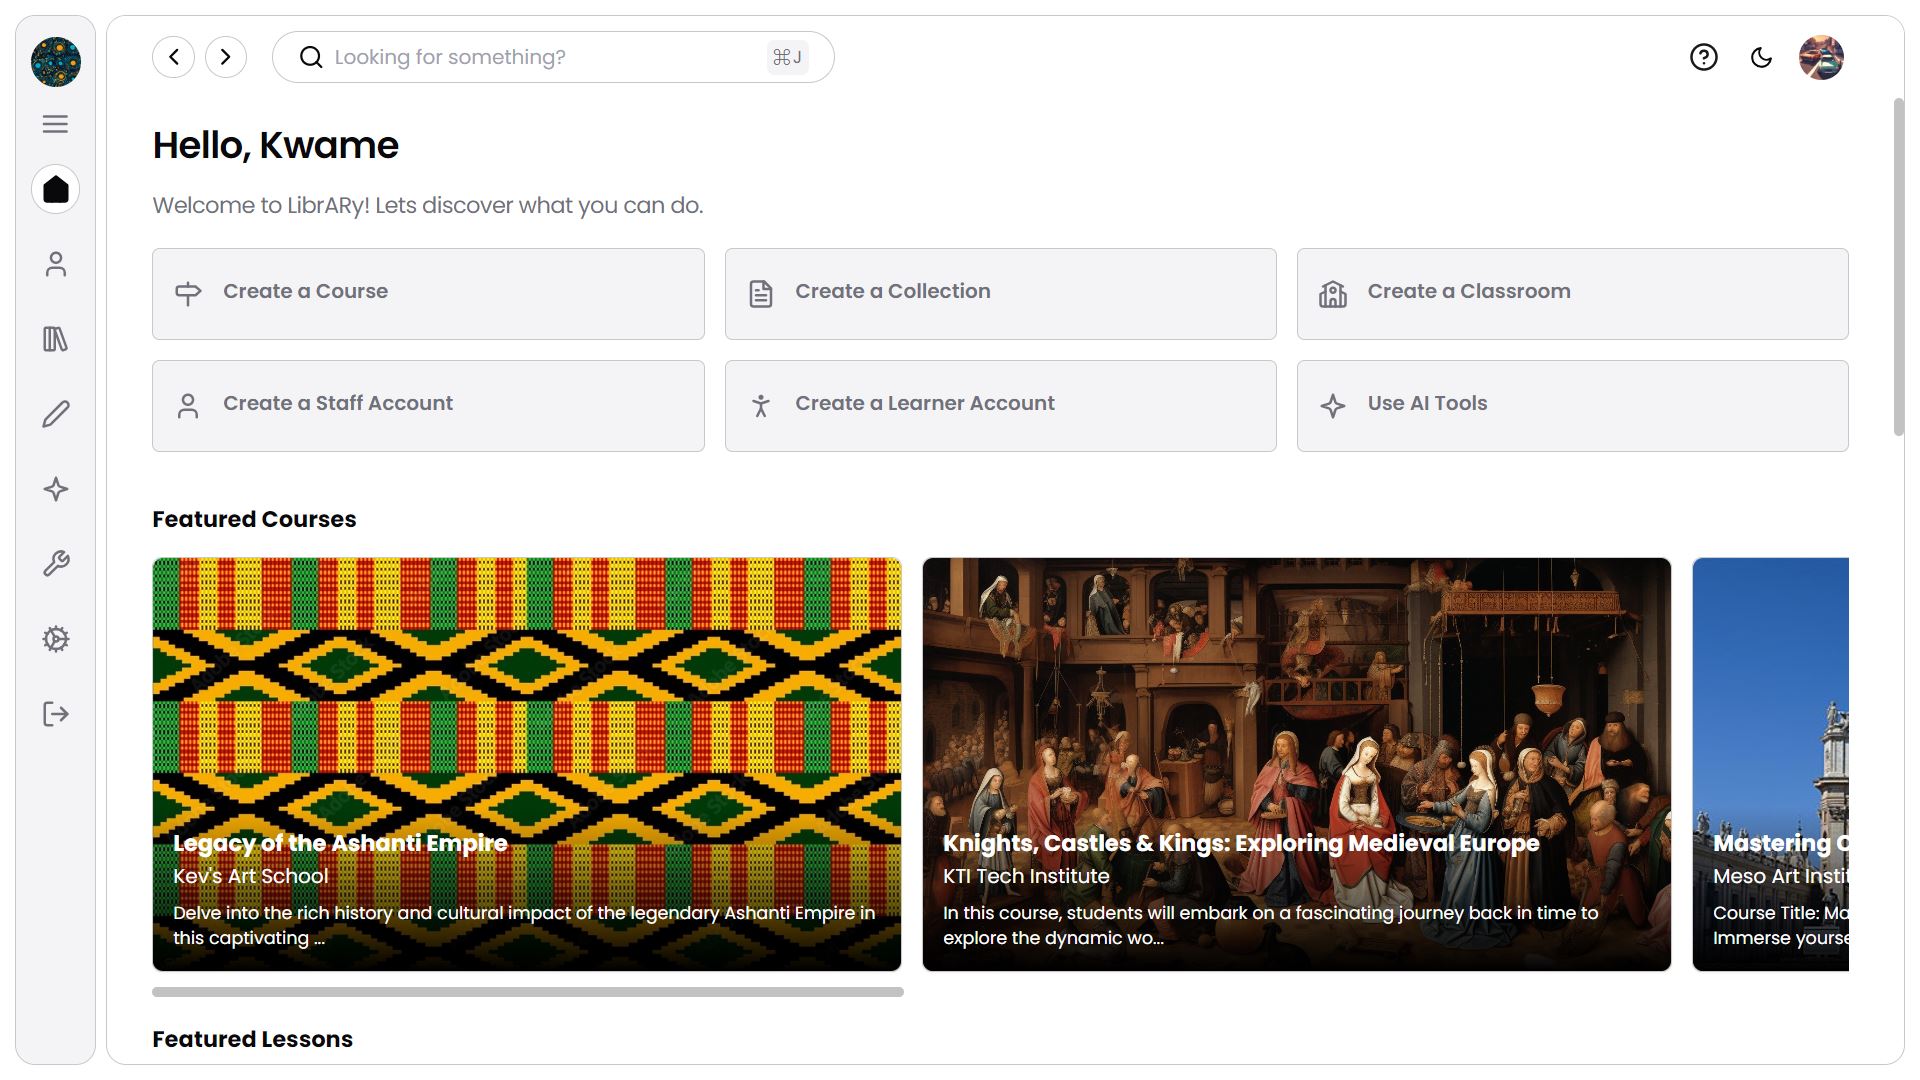Open the partially visible Mastering course card
Screen dimensions: 1920x1080
1771,764
